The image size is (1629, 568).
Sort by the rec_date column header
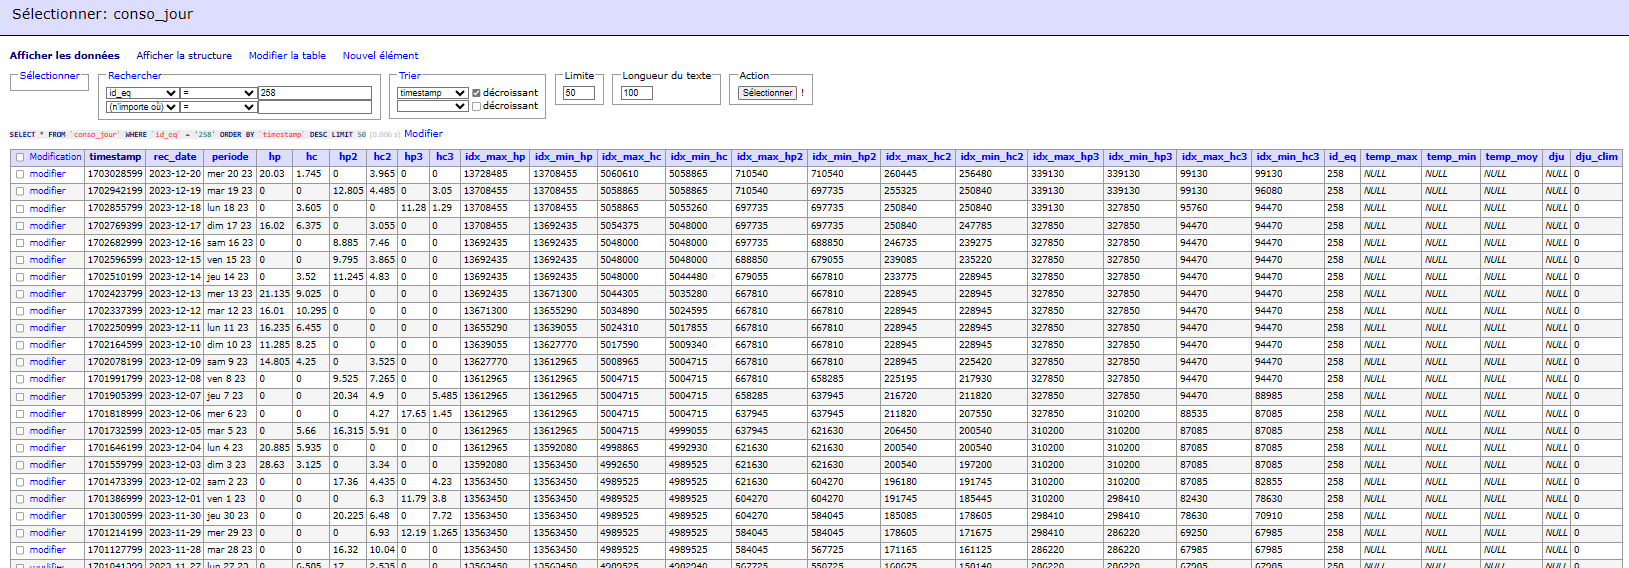point(175,157)
